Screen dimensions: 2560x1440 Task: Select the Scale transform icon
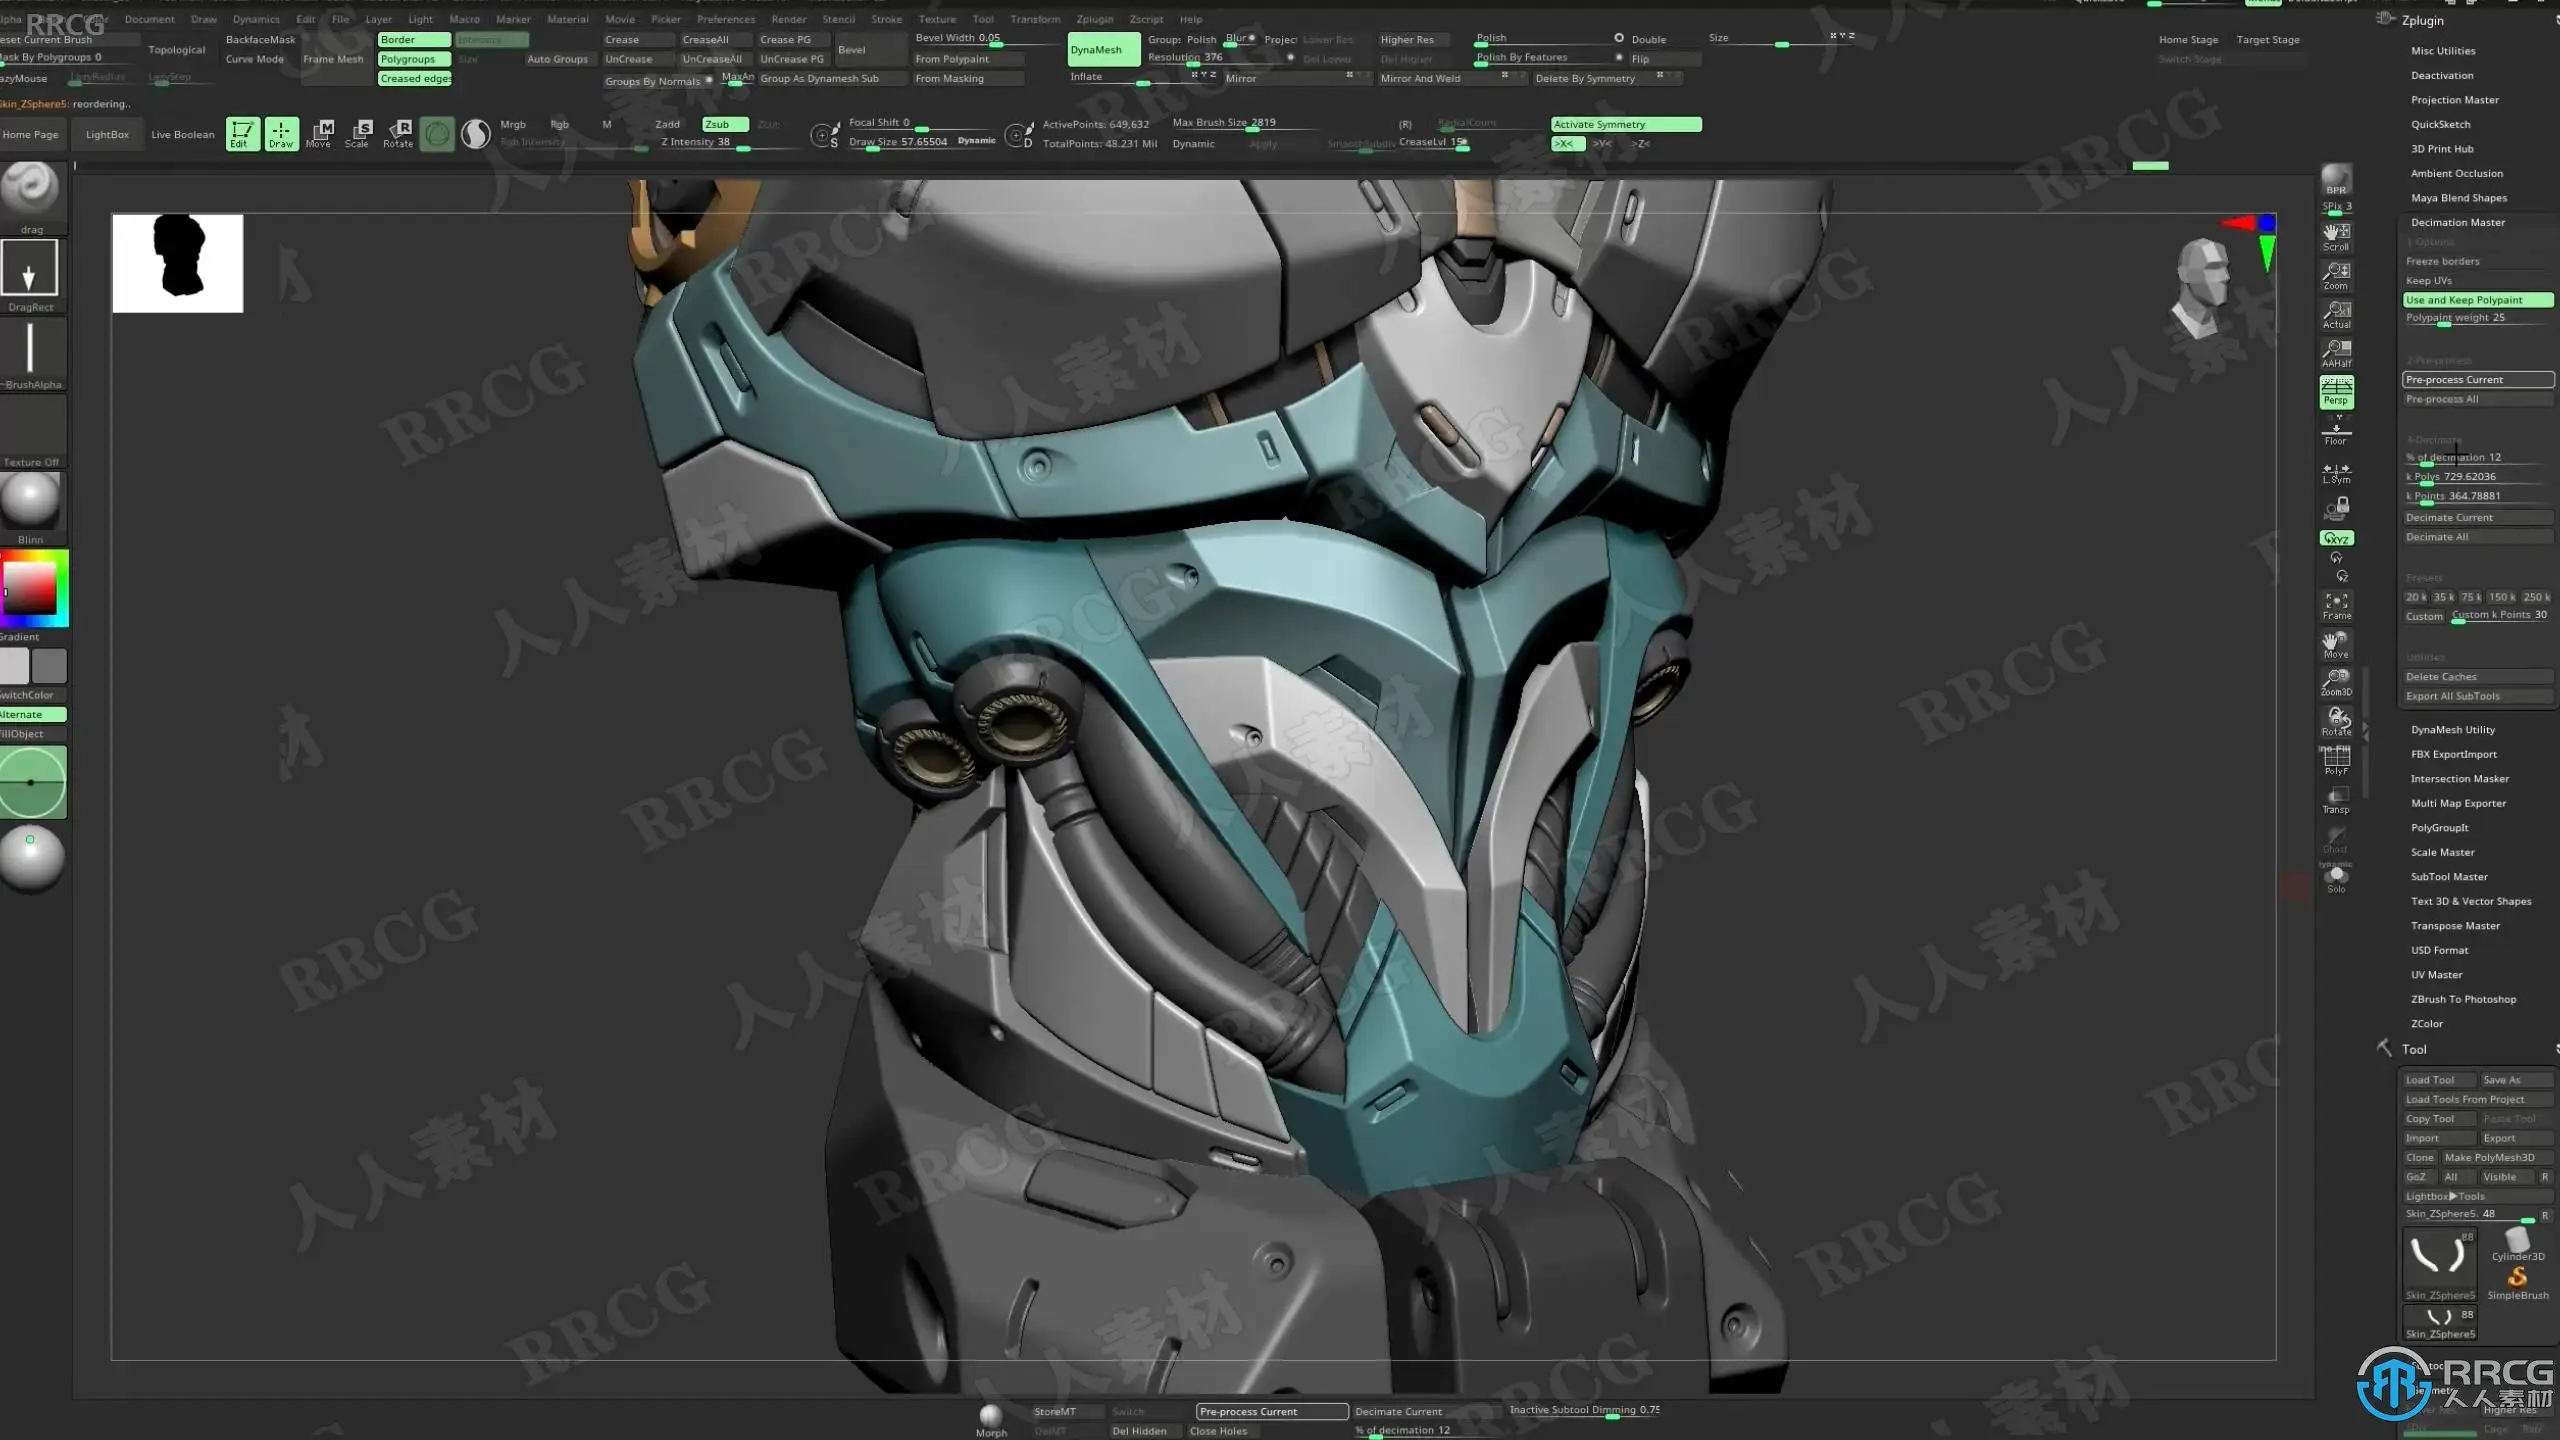point(358,133)
